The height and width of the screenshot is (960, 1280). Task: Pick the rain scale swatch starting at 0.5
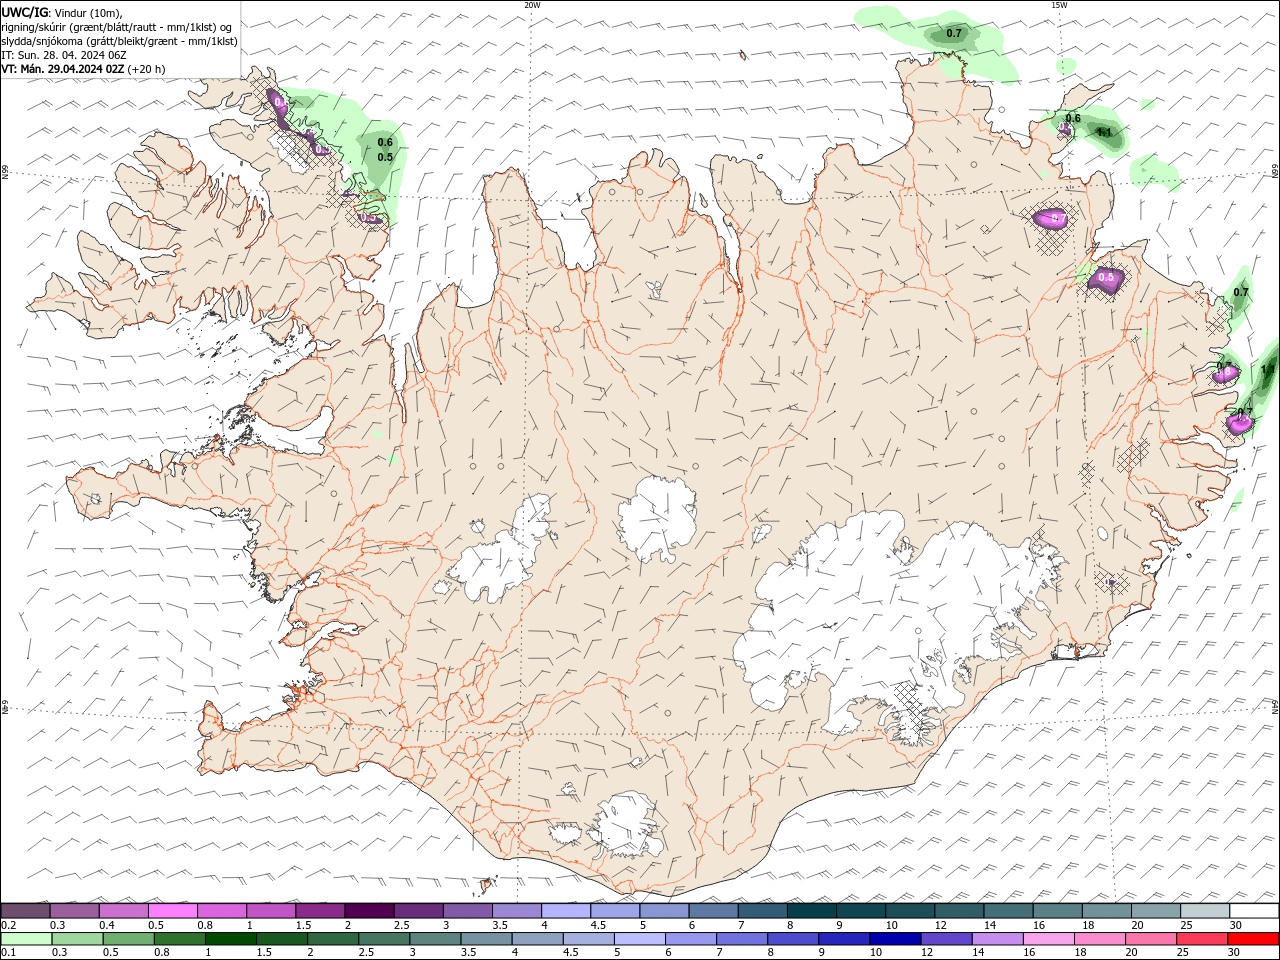129,939
